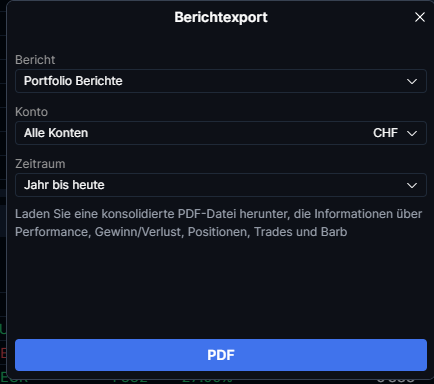Screen dimensions: 434x384
Task: Click the empty middle area of the Zeitraum field
Action: click(253, 185)
